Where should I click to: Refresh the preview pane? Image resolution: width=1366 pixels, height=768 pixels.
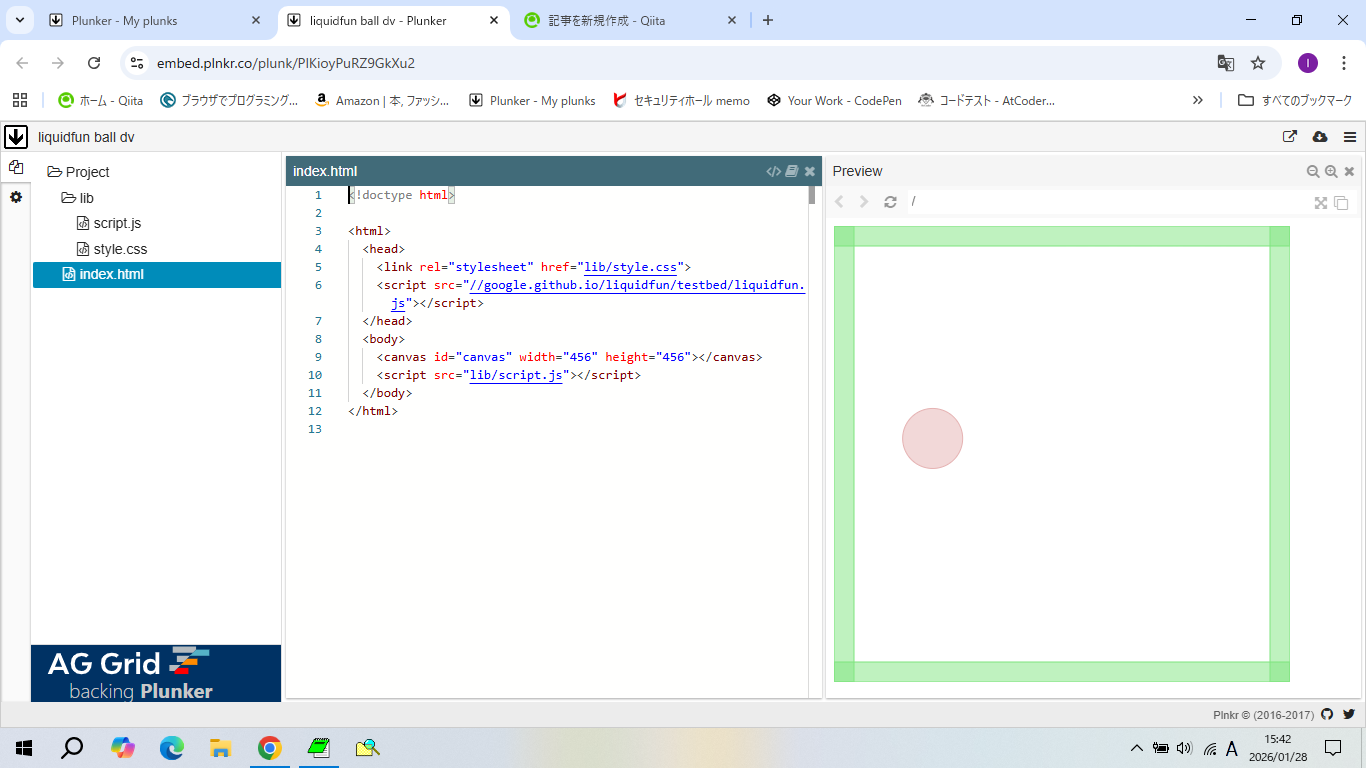coord(890,202)
